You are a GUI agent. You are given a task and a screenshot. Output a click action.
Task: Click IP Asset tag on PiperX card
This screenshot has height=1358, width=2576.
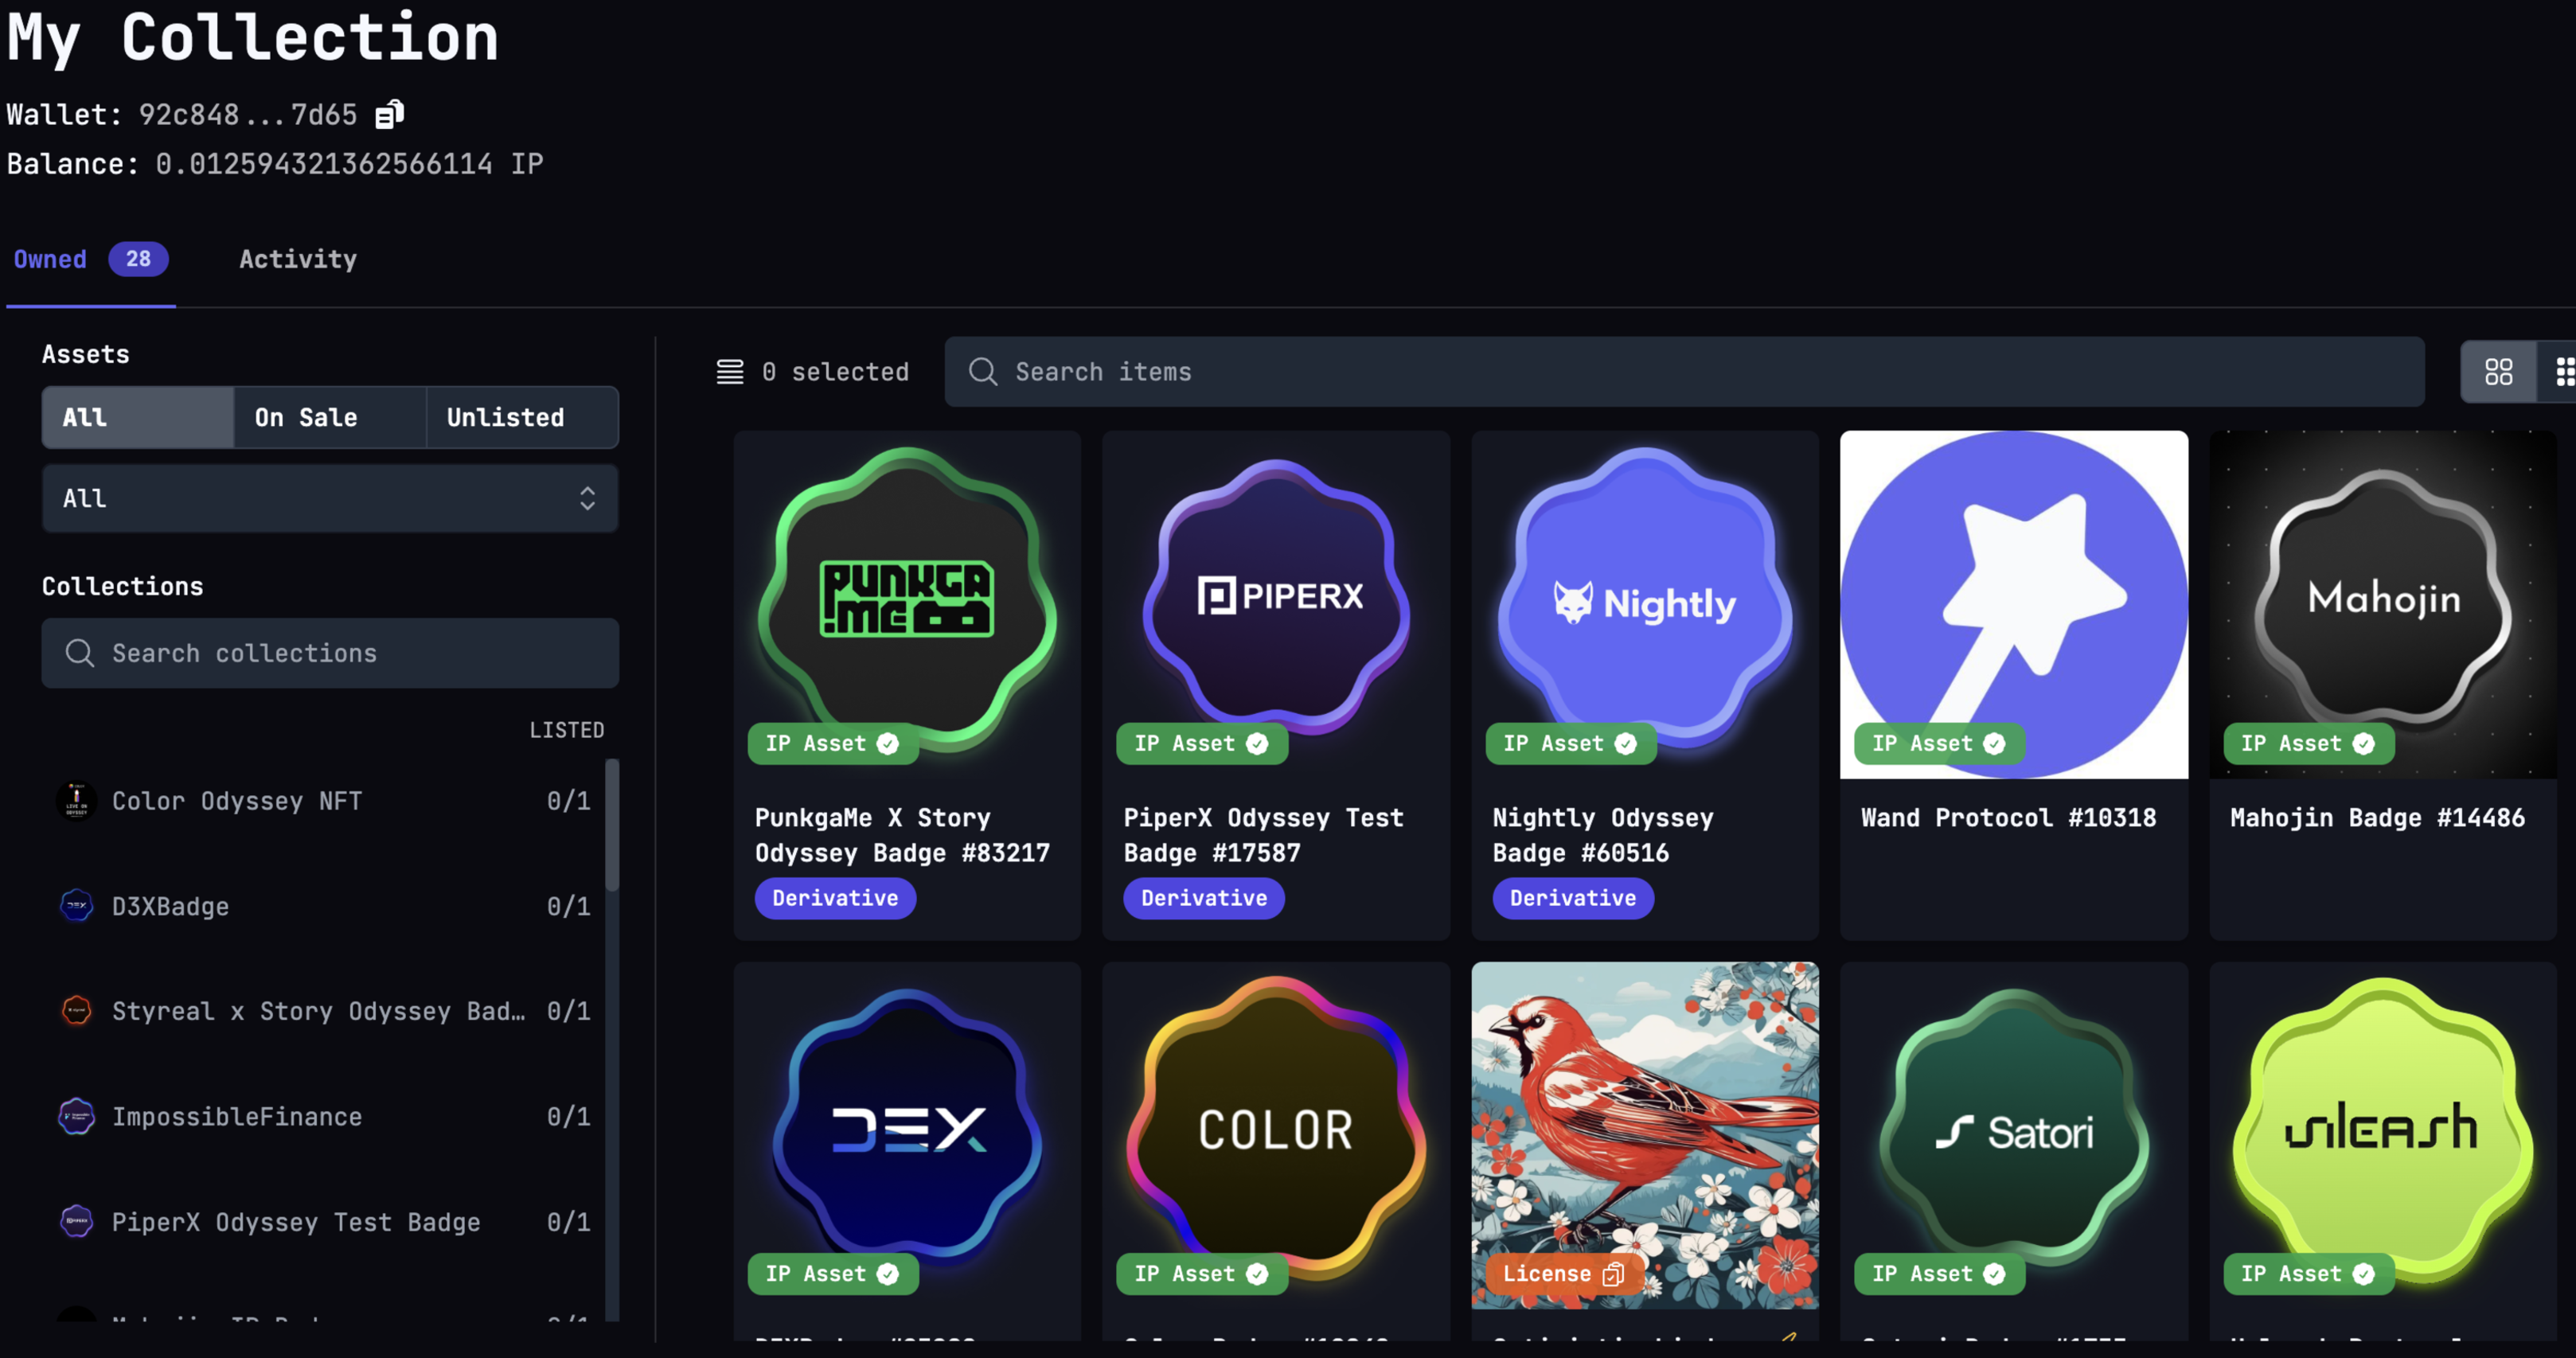pyautogui.click(x=1202, y=743)
